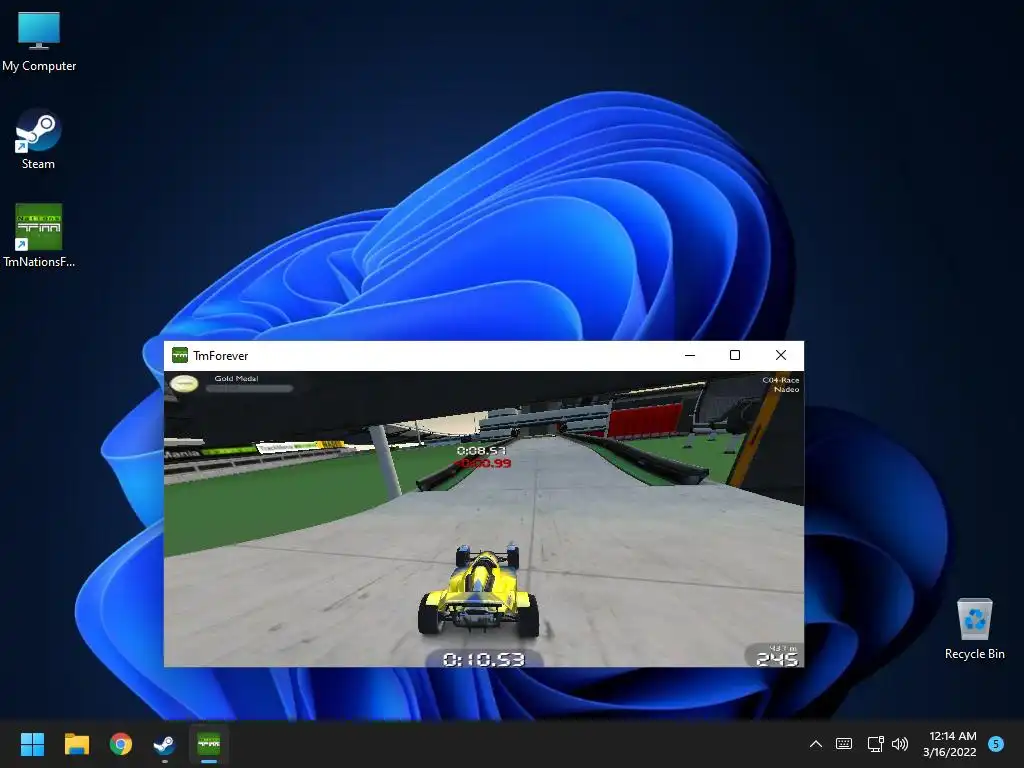The height and width of the screenshot is (768, 1024).
Task: Click the speedometer reading 245
Action: (x=776, y=659)
